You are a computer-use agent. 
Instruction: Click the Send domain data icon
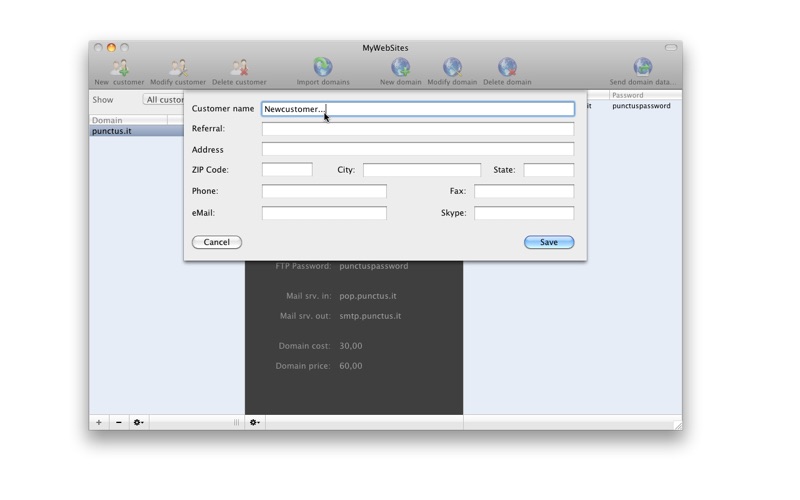pyautogui.click(x=642, y=68)
